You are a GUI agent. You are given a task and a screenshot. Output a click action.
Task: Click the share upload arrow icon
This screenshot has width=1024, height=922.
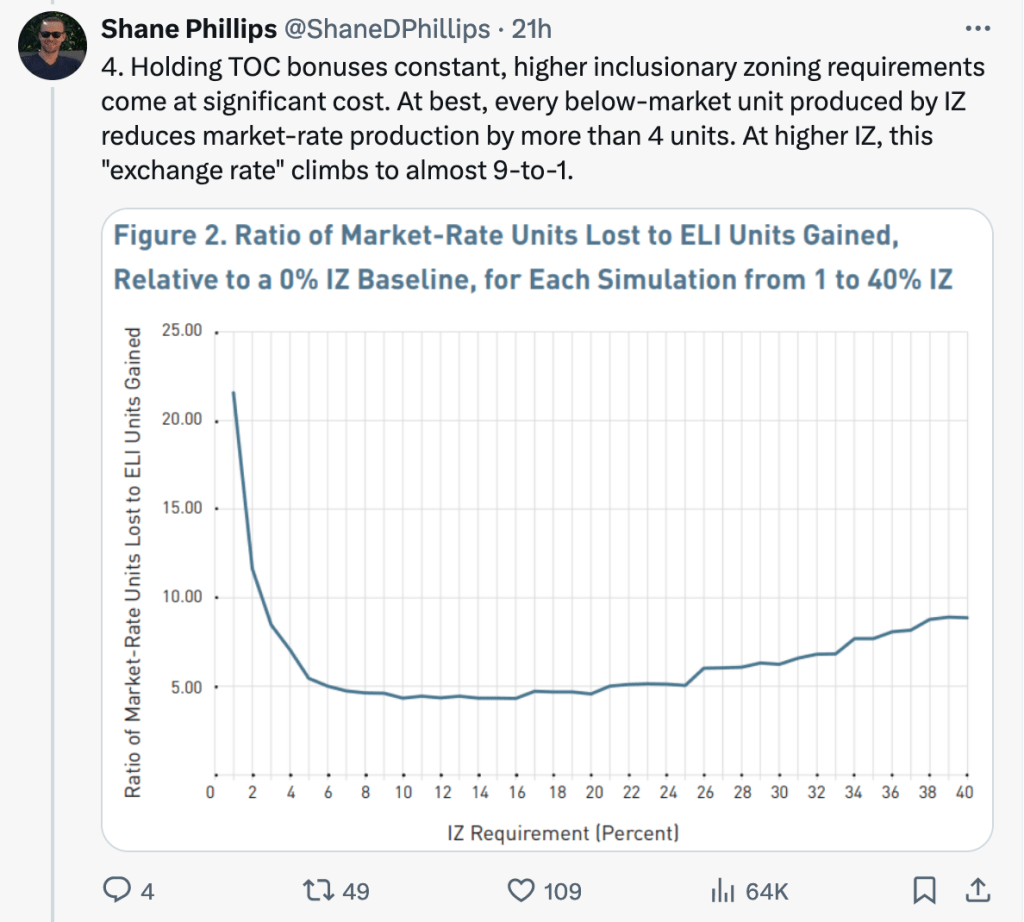pyautogui.click(x=971, y=888)
